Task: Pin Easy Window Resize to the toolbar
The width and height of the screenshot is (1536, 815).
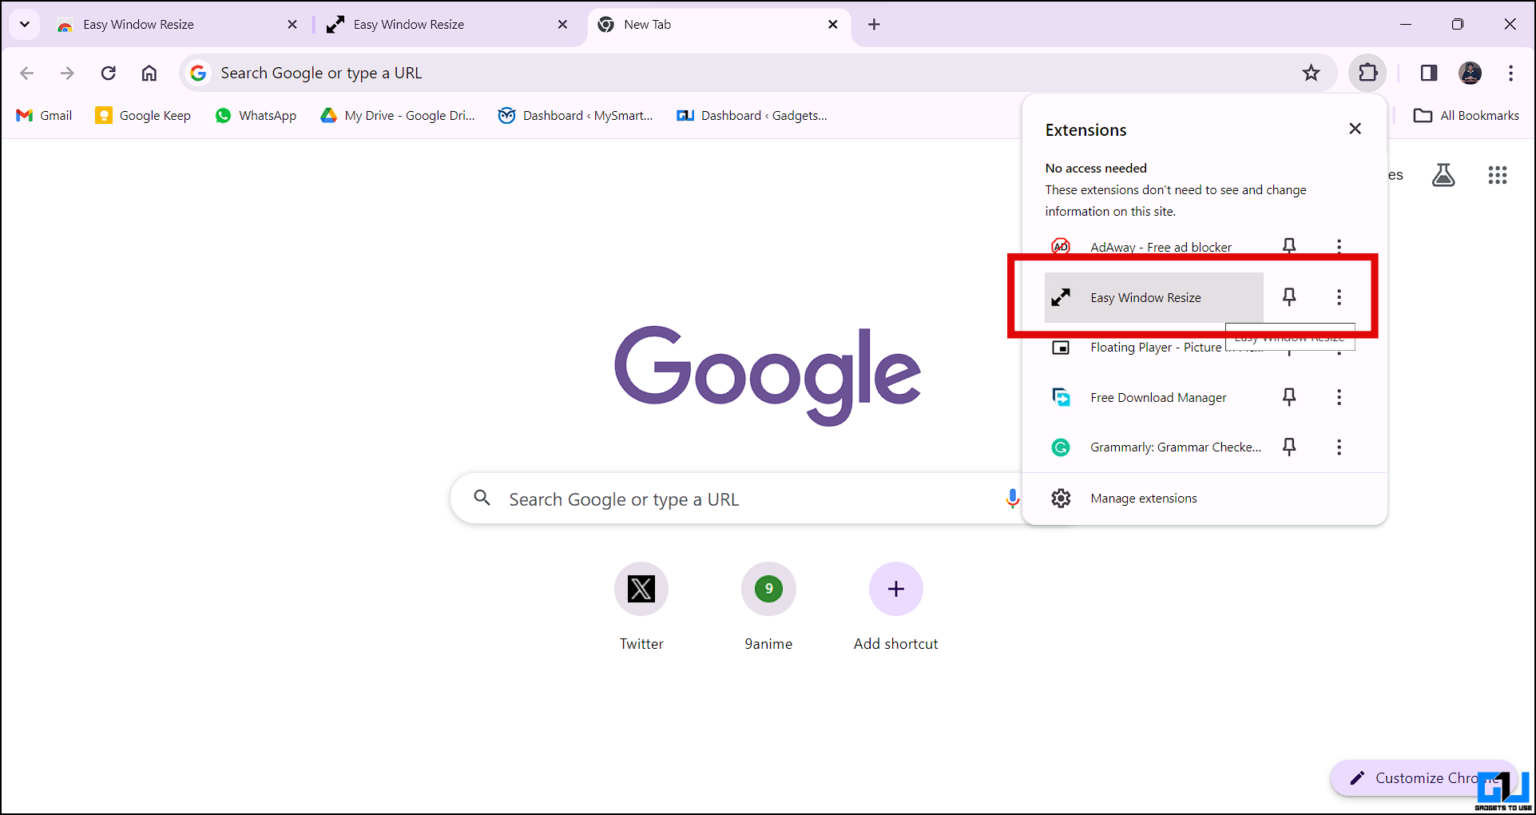Action: (1289, 296)
